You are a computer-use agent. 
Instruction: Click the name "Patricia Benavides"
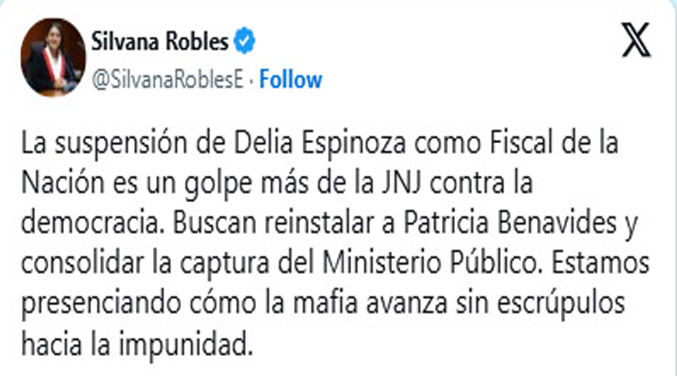pyautogui.click(x=510, y=222)
